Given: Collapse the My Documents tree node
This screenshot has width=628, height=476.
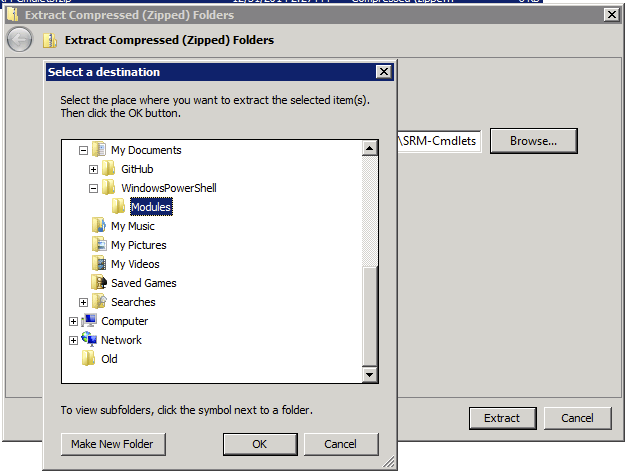Looking at the screenshot, I should pos(83,151).
